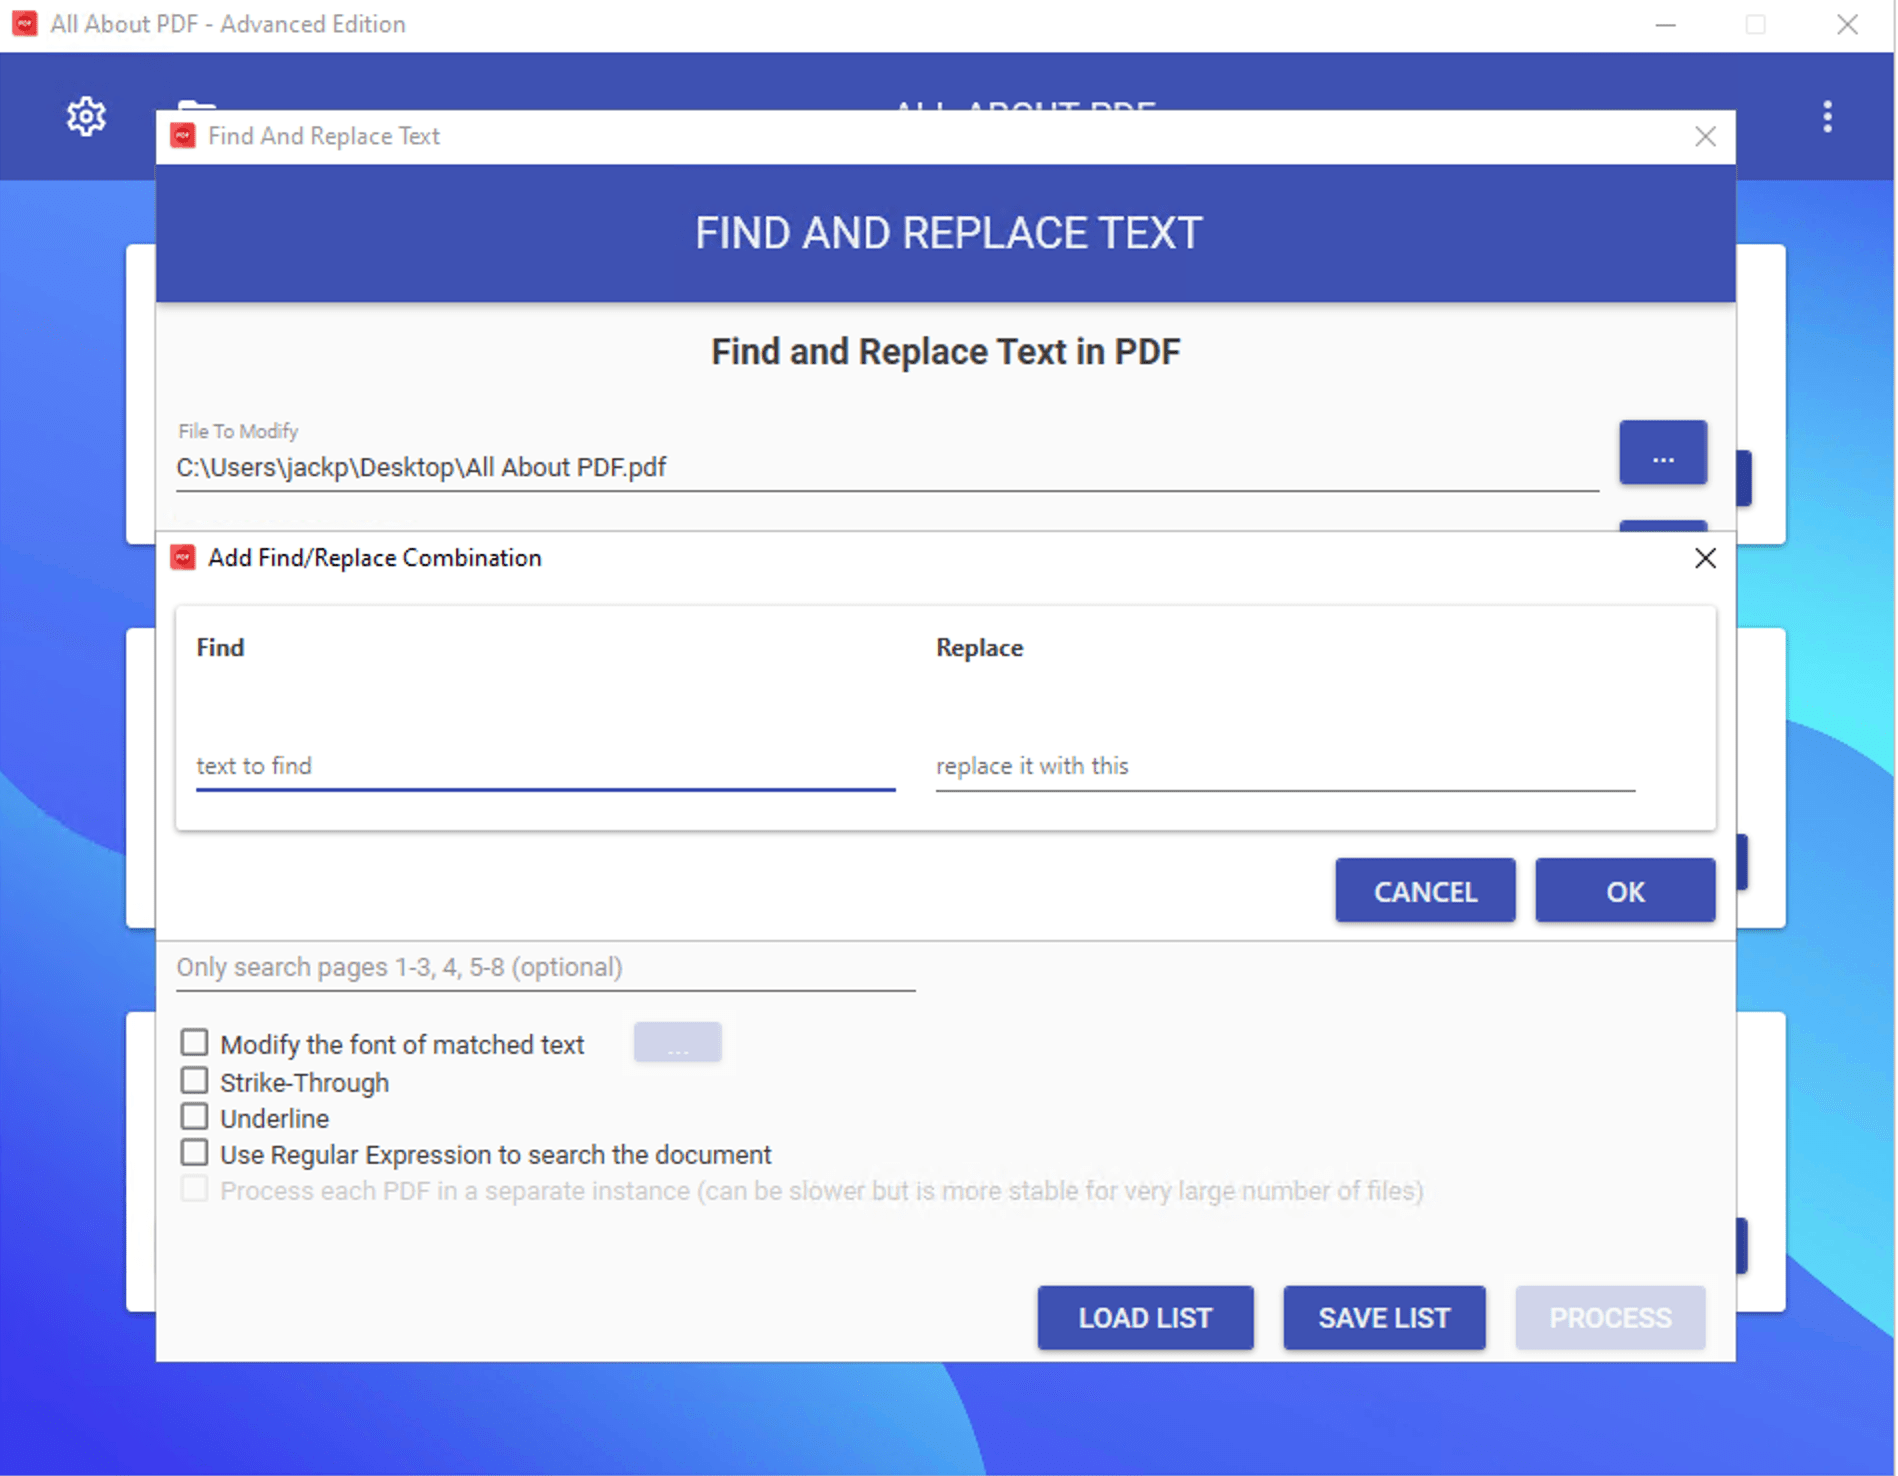Close the Add Find/Replace Combination dialog
The image size is (1898, 1476).
[x=1705, y=558]
